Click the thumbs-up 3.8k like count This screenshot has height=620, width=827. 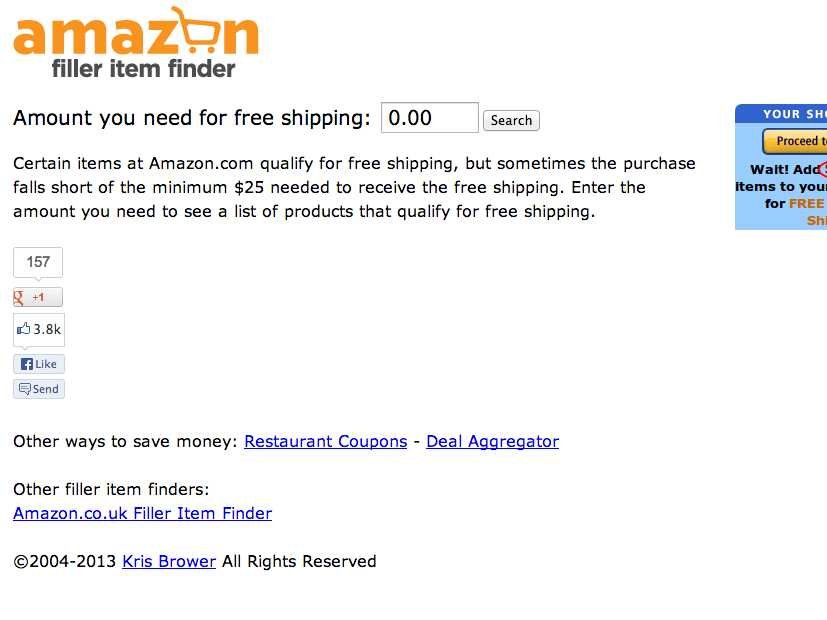39,329
